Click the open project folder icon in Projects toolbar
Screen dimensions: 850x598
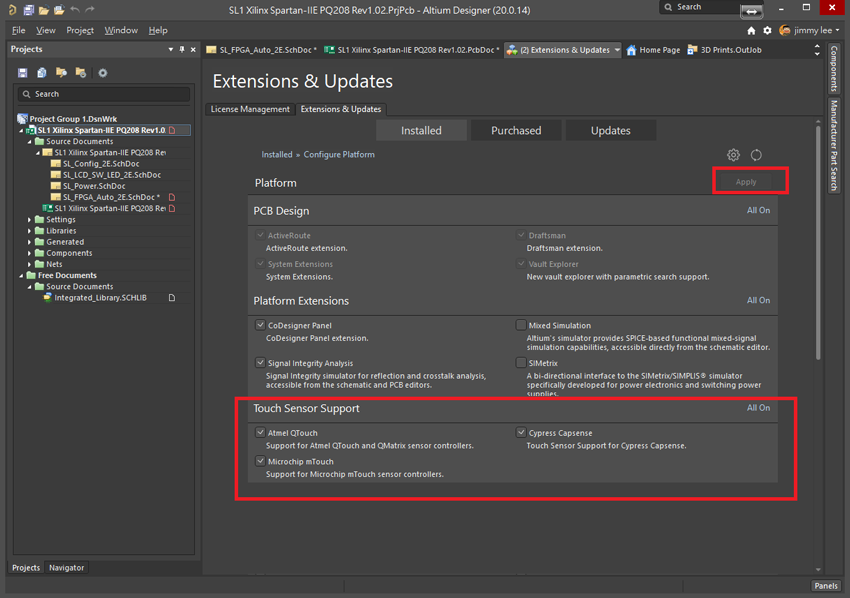[x=61, y=73]
